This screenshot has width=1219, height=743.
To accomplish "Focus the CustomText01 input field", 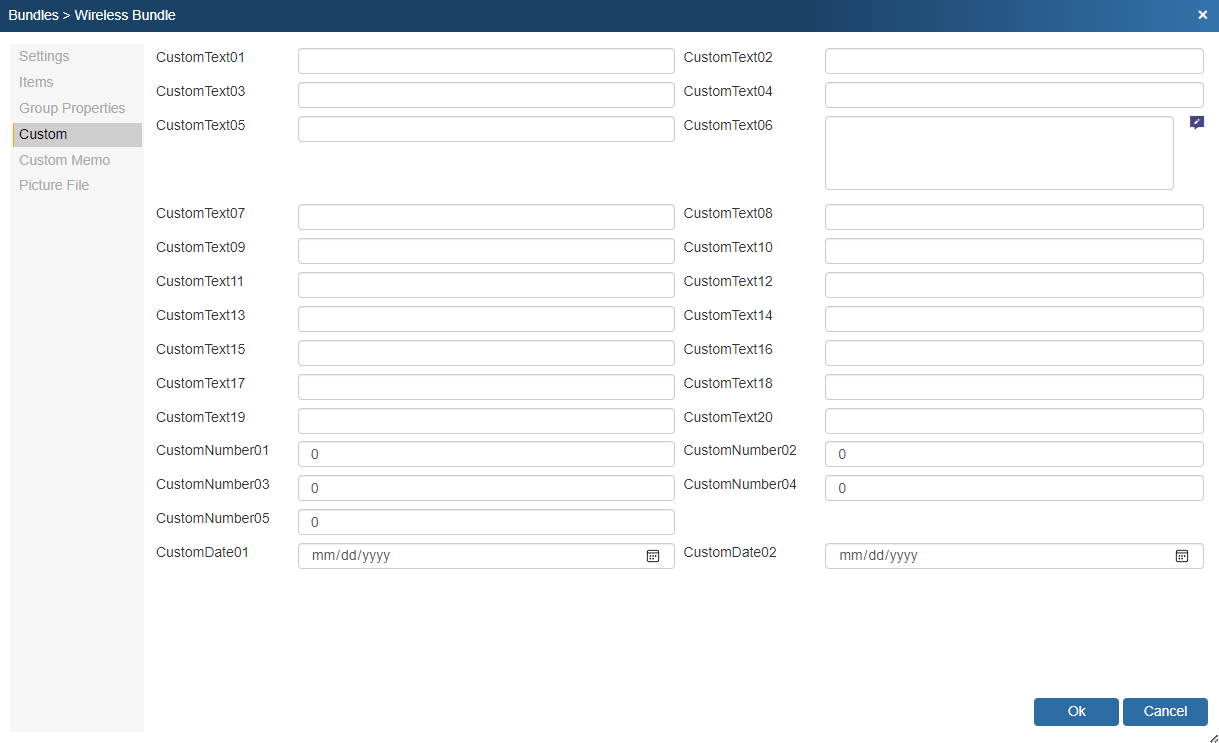I will (486, 61).
